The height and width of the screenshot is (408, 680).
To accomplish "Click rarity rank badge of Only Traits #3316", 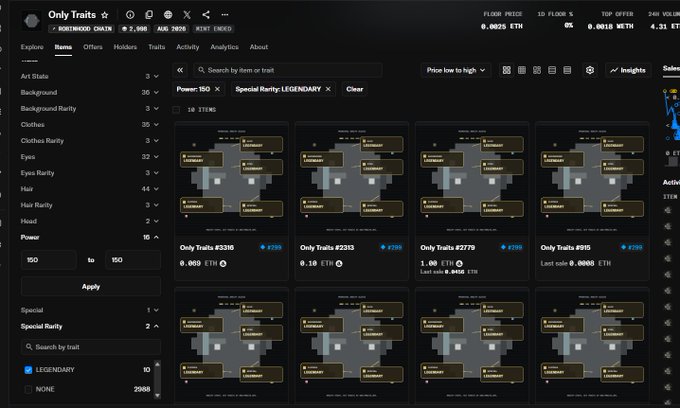I will click(x=271, y=248).
